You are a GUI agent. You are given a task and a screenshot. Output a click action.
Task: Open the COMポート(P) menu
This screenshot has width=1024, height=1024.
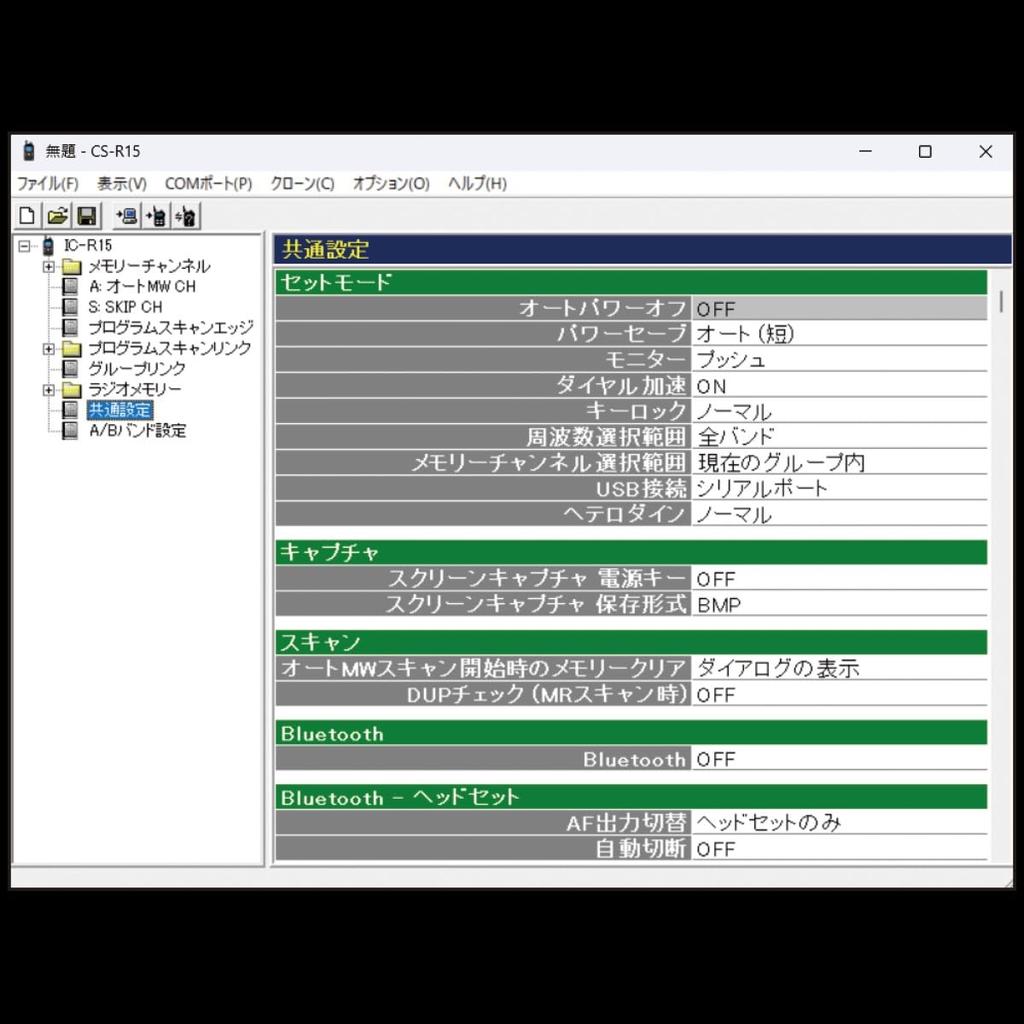tap(209, 183)
